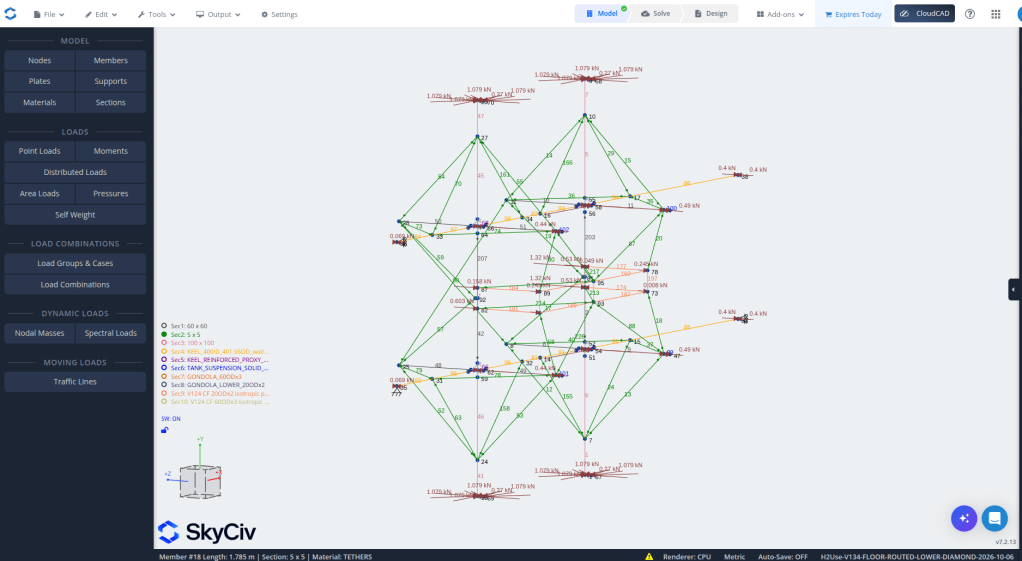This screenshot has height=561, width=1022.
Task: Select node 10 in the model
Action: (x=585, y=116)
